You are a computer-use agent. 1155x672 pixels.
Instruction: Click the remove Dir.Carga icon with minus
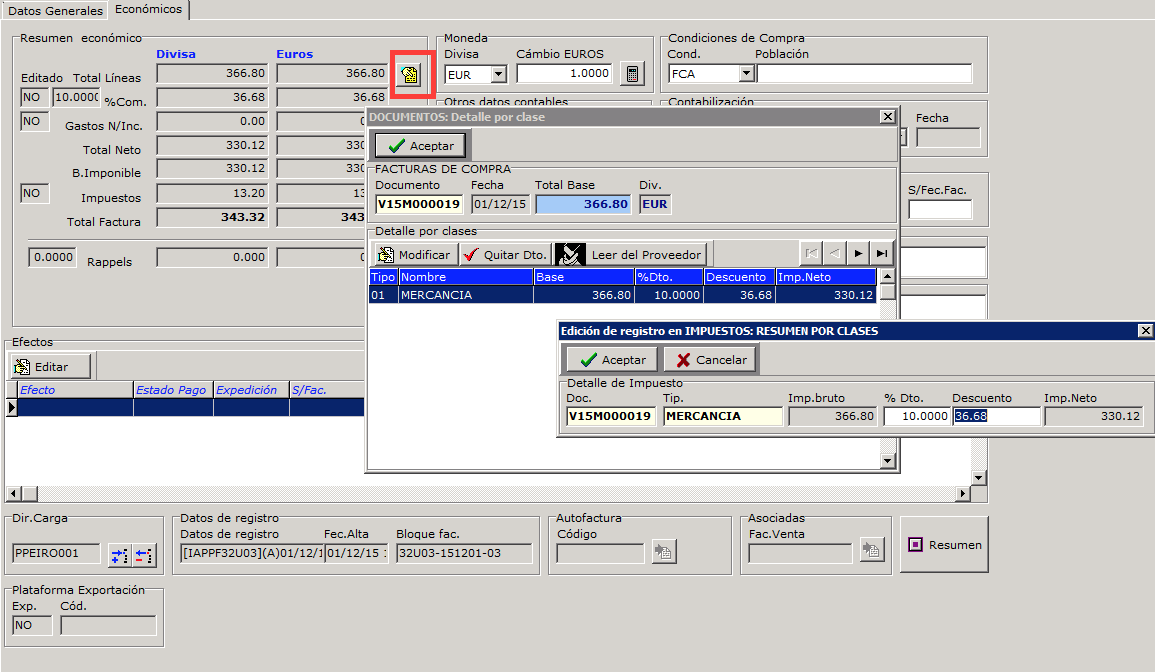pyautogui.click(x=144, y=554)
